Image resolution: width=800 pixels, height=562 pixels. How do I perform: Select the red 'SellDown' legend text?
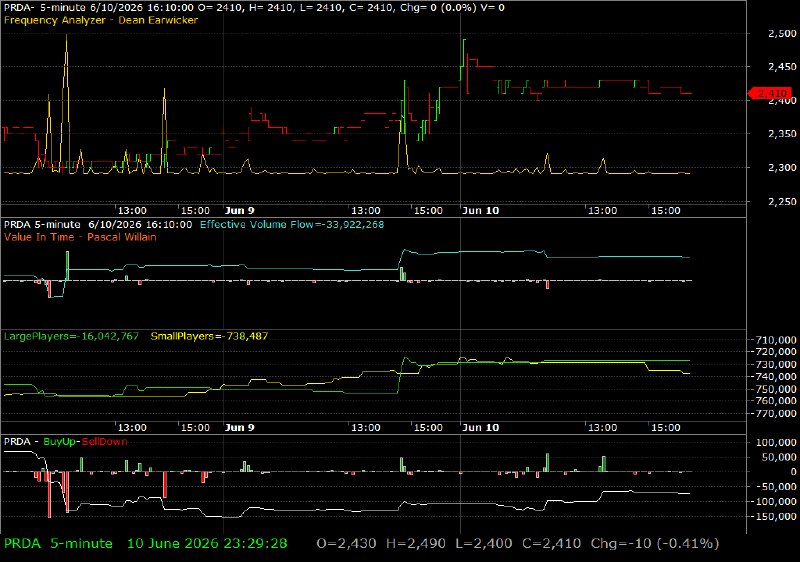(x=105, y=442)
